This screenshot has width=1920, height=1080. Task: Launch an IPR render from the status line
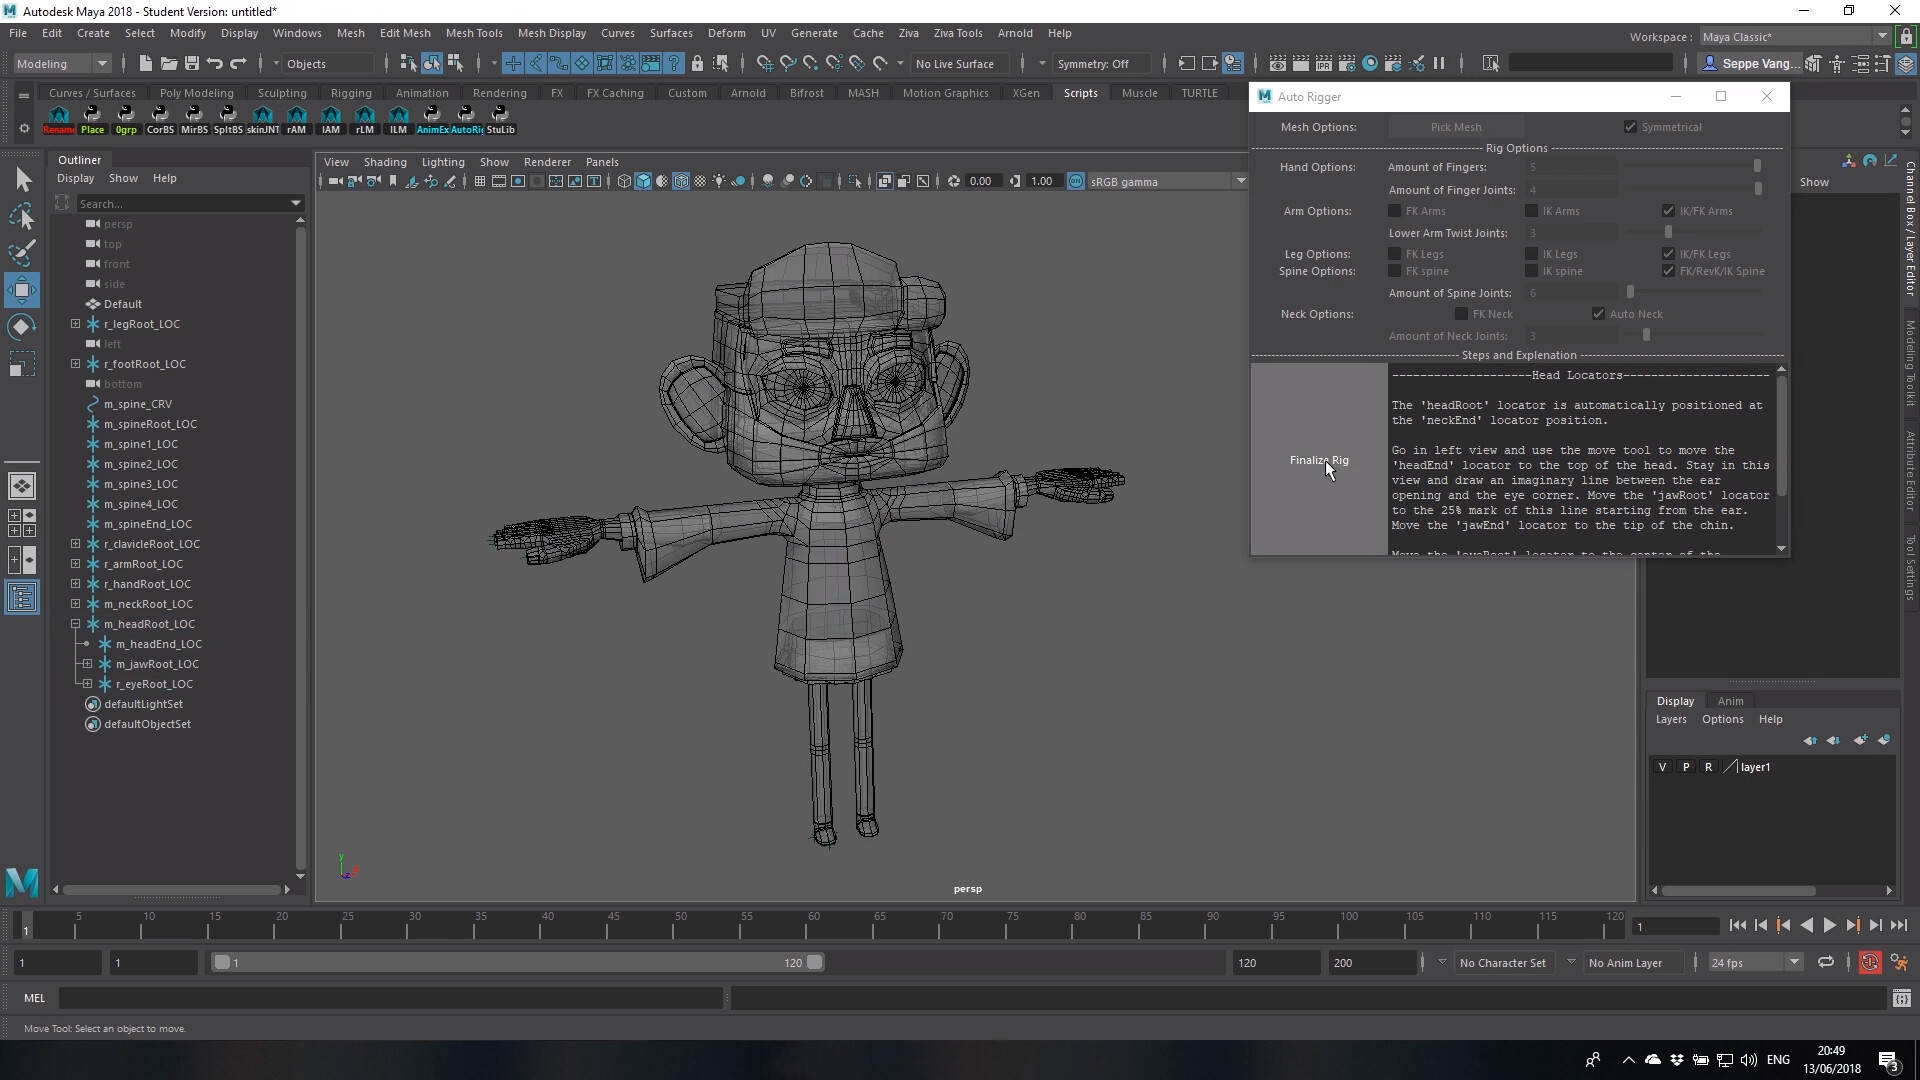pyautogui.click(x=1324, y=63)
